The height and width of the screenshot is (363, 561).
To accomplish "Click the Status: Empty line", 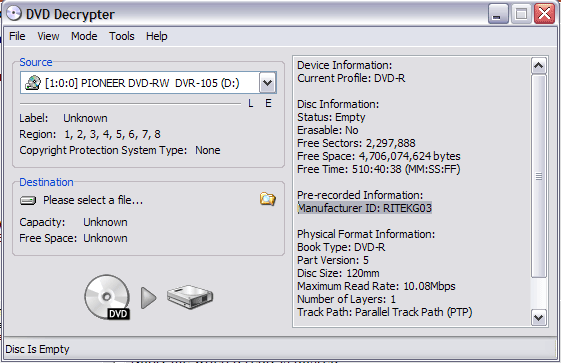I will coord(331,117).
